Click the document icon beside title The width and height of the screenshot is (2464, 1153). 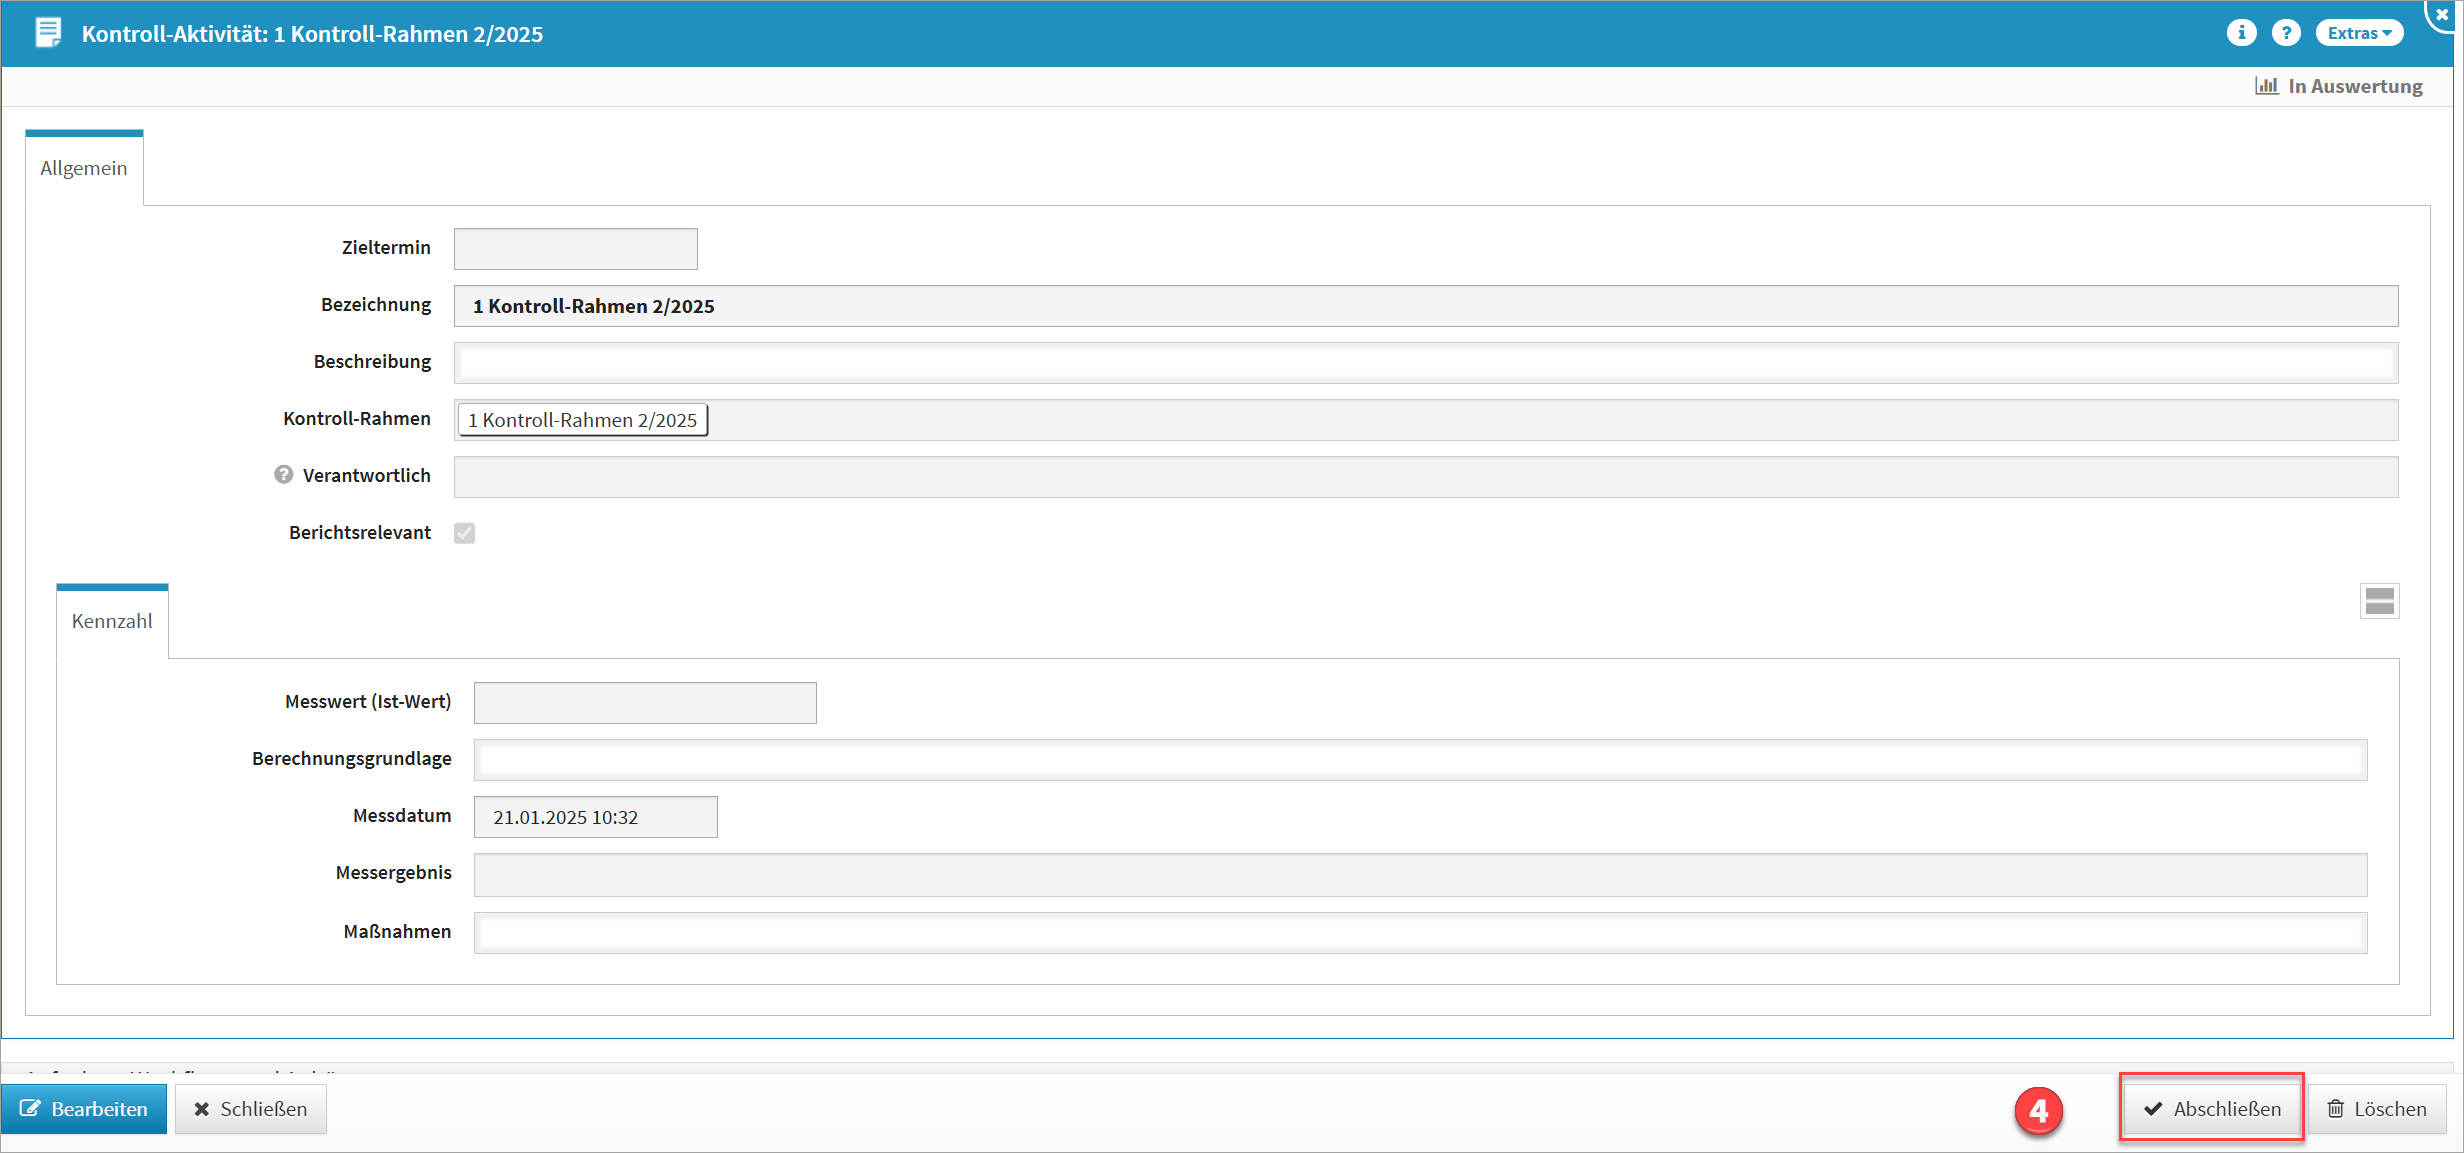coord(47,33)
